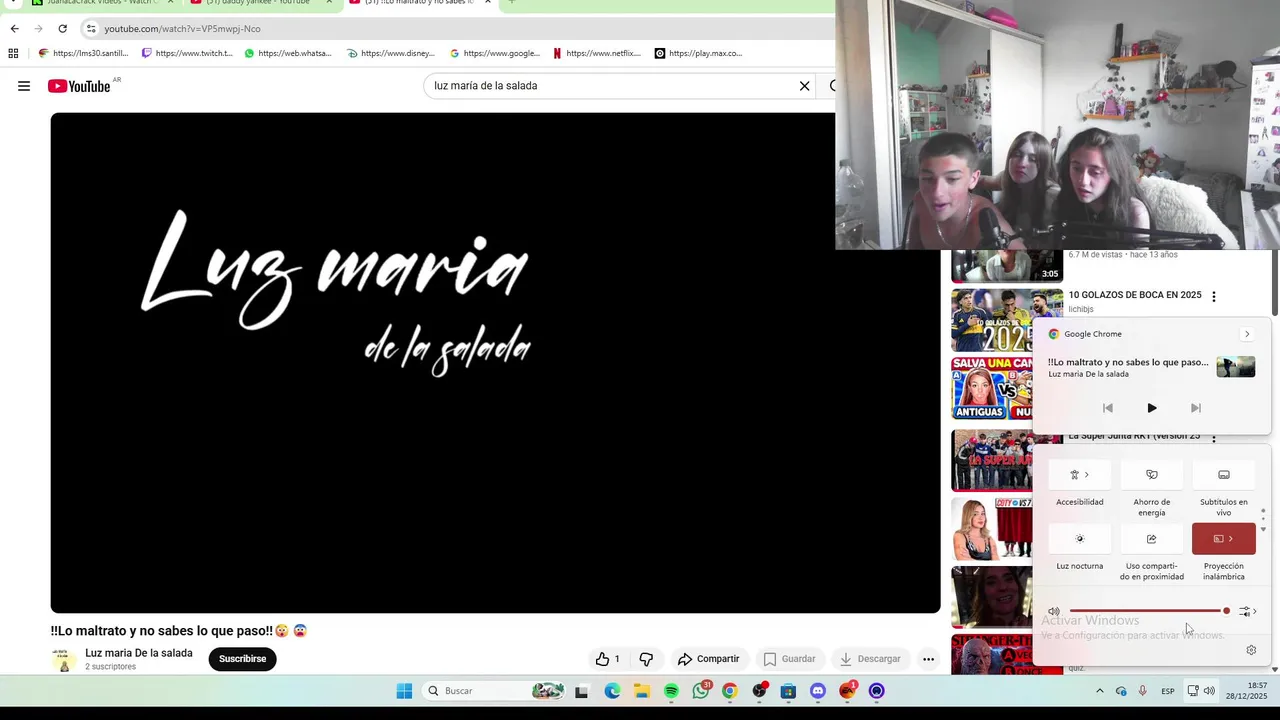Select the Lo maltrato y no sabes tab
The height and width of the screenshot is (720, 1280).
coord(420,3)
